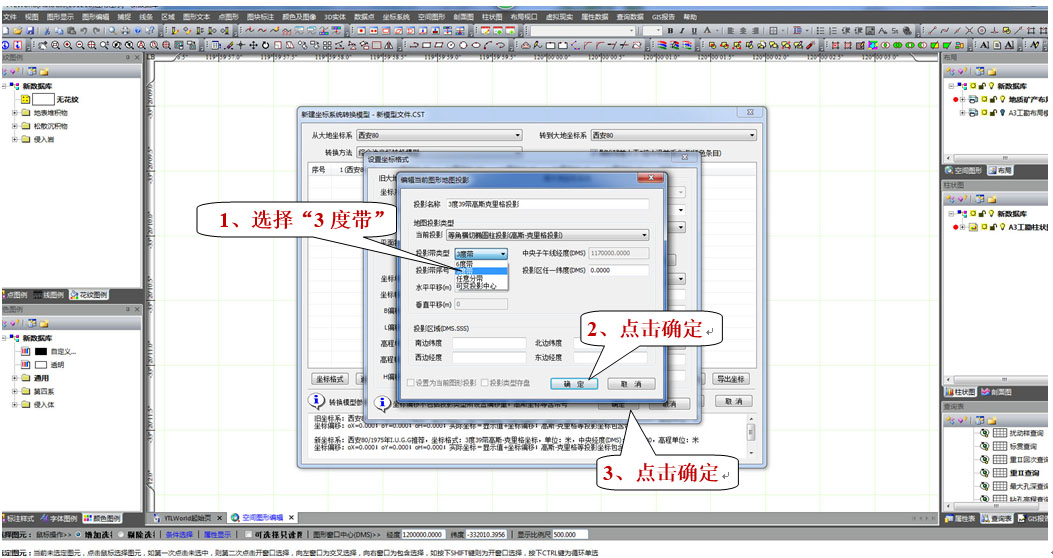Click the AI text tool icon
Screen dimensions: 1053x558
coord(985,45)
